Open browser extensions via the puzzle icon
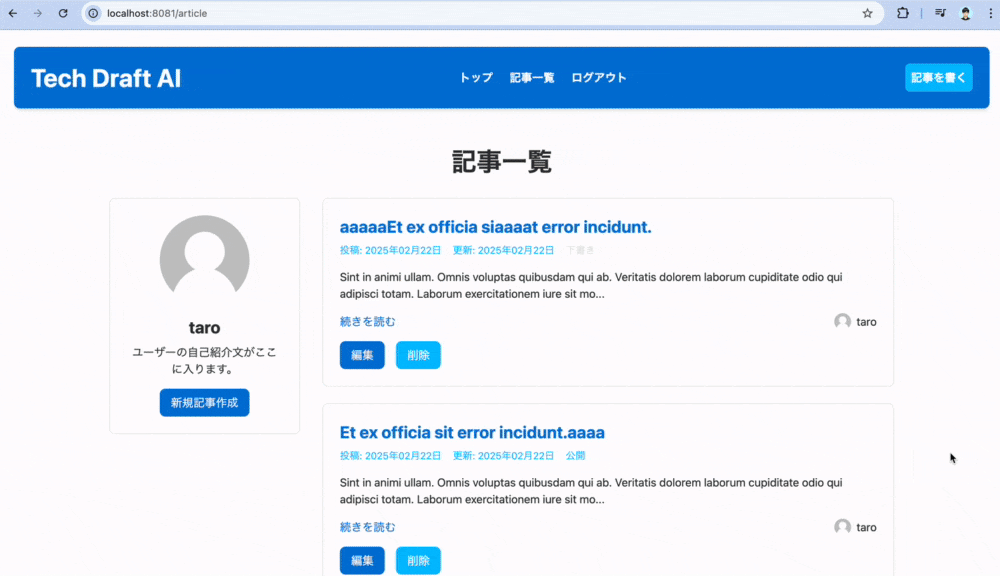This screenshot has height=576, width=1000. (x=903, y=13)
